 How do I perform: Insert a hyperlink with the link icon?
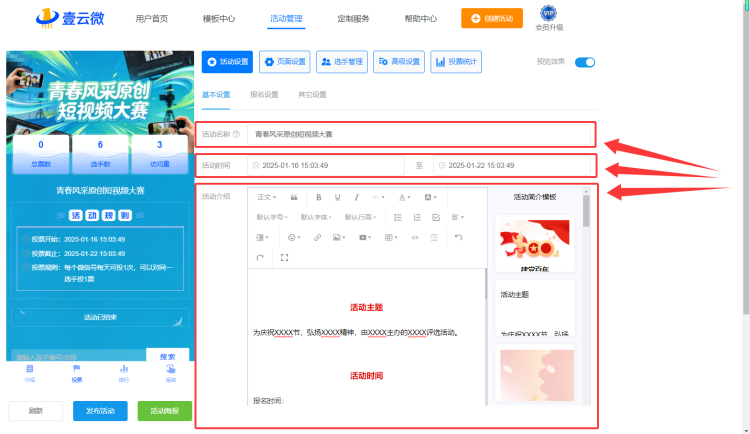pyautogui.click(x=317, y=237)
